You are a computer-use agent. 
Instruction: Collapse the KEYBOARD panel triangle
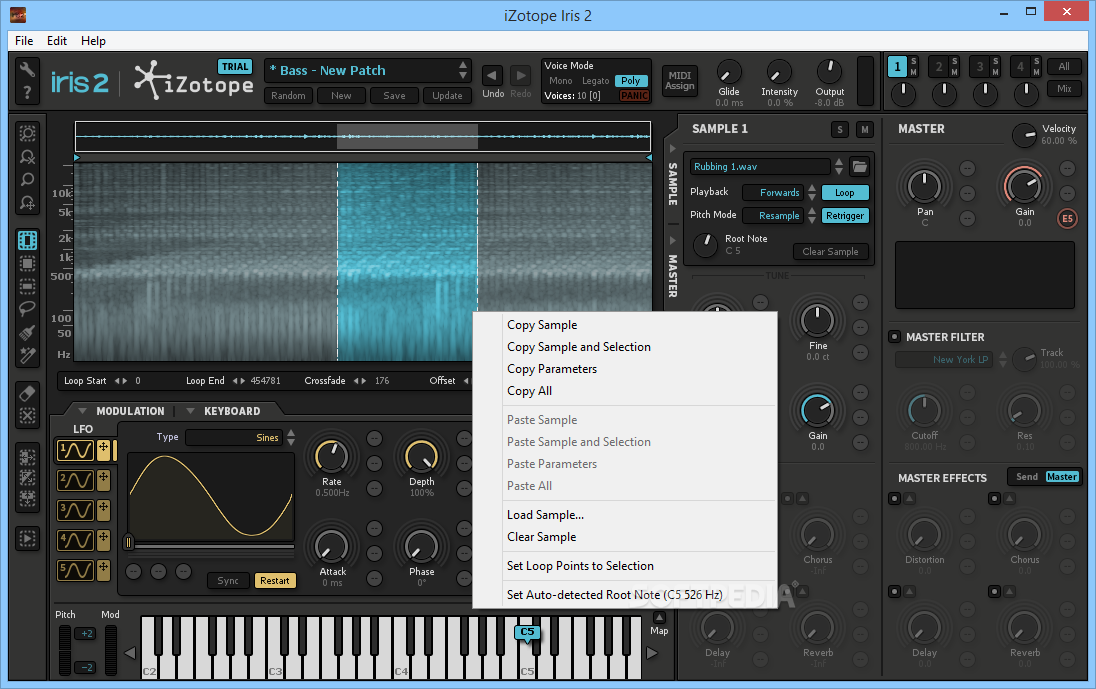click(x=189, y=411)
